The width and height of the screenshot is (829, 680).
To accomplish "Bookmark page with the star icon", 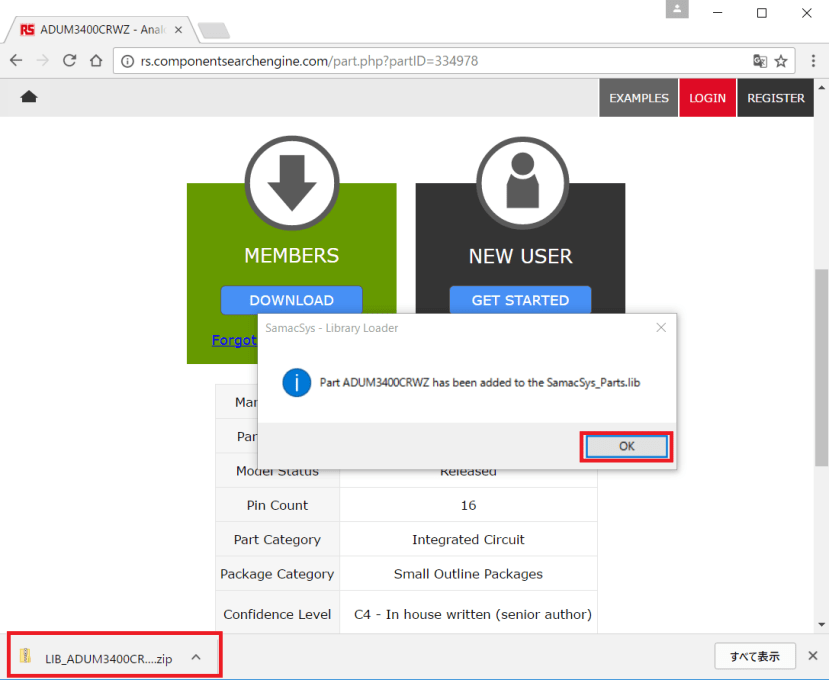I will tap(781, 61).
